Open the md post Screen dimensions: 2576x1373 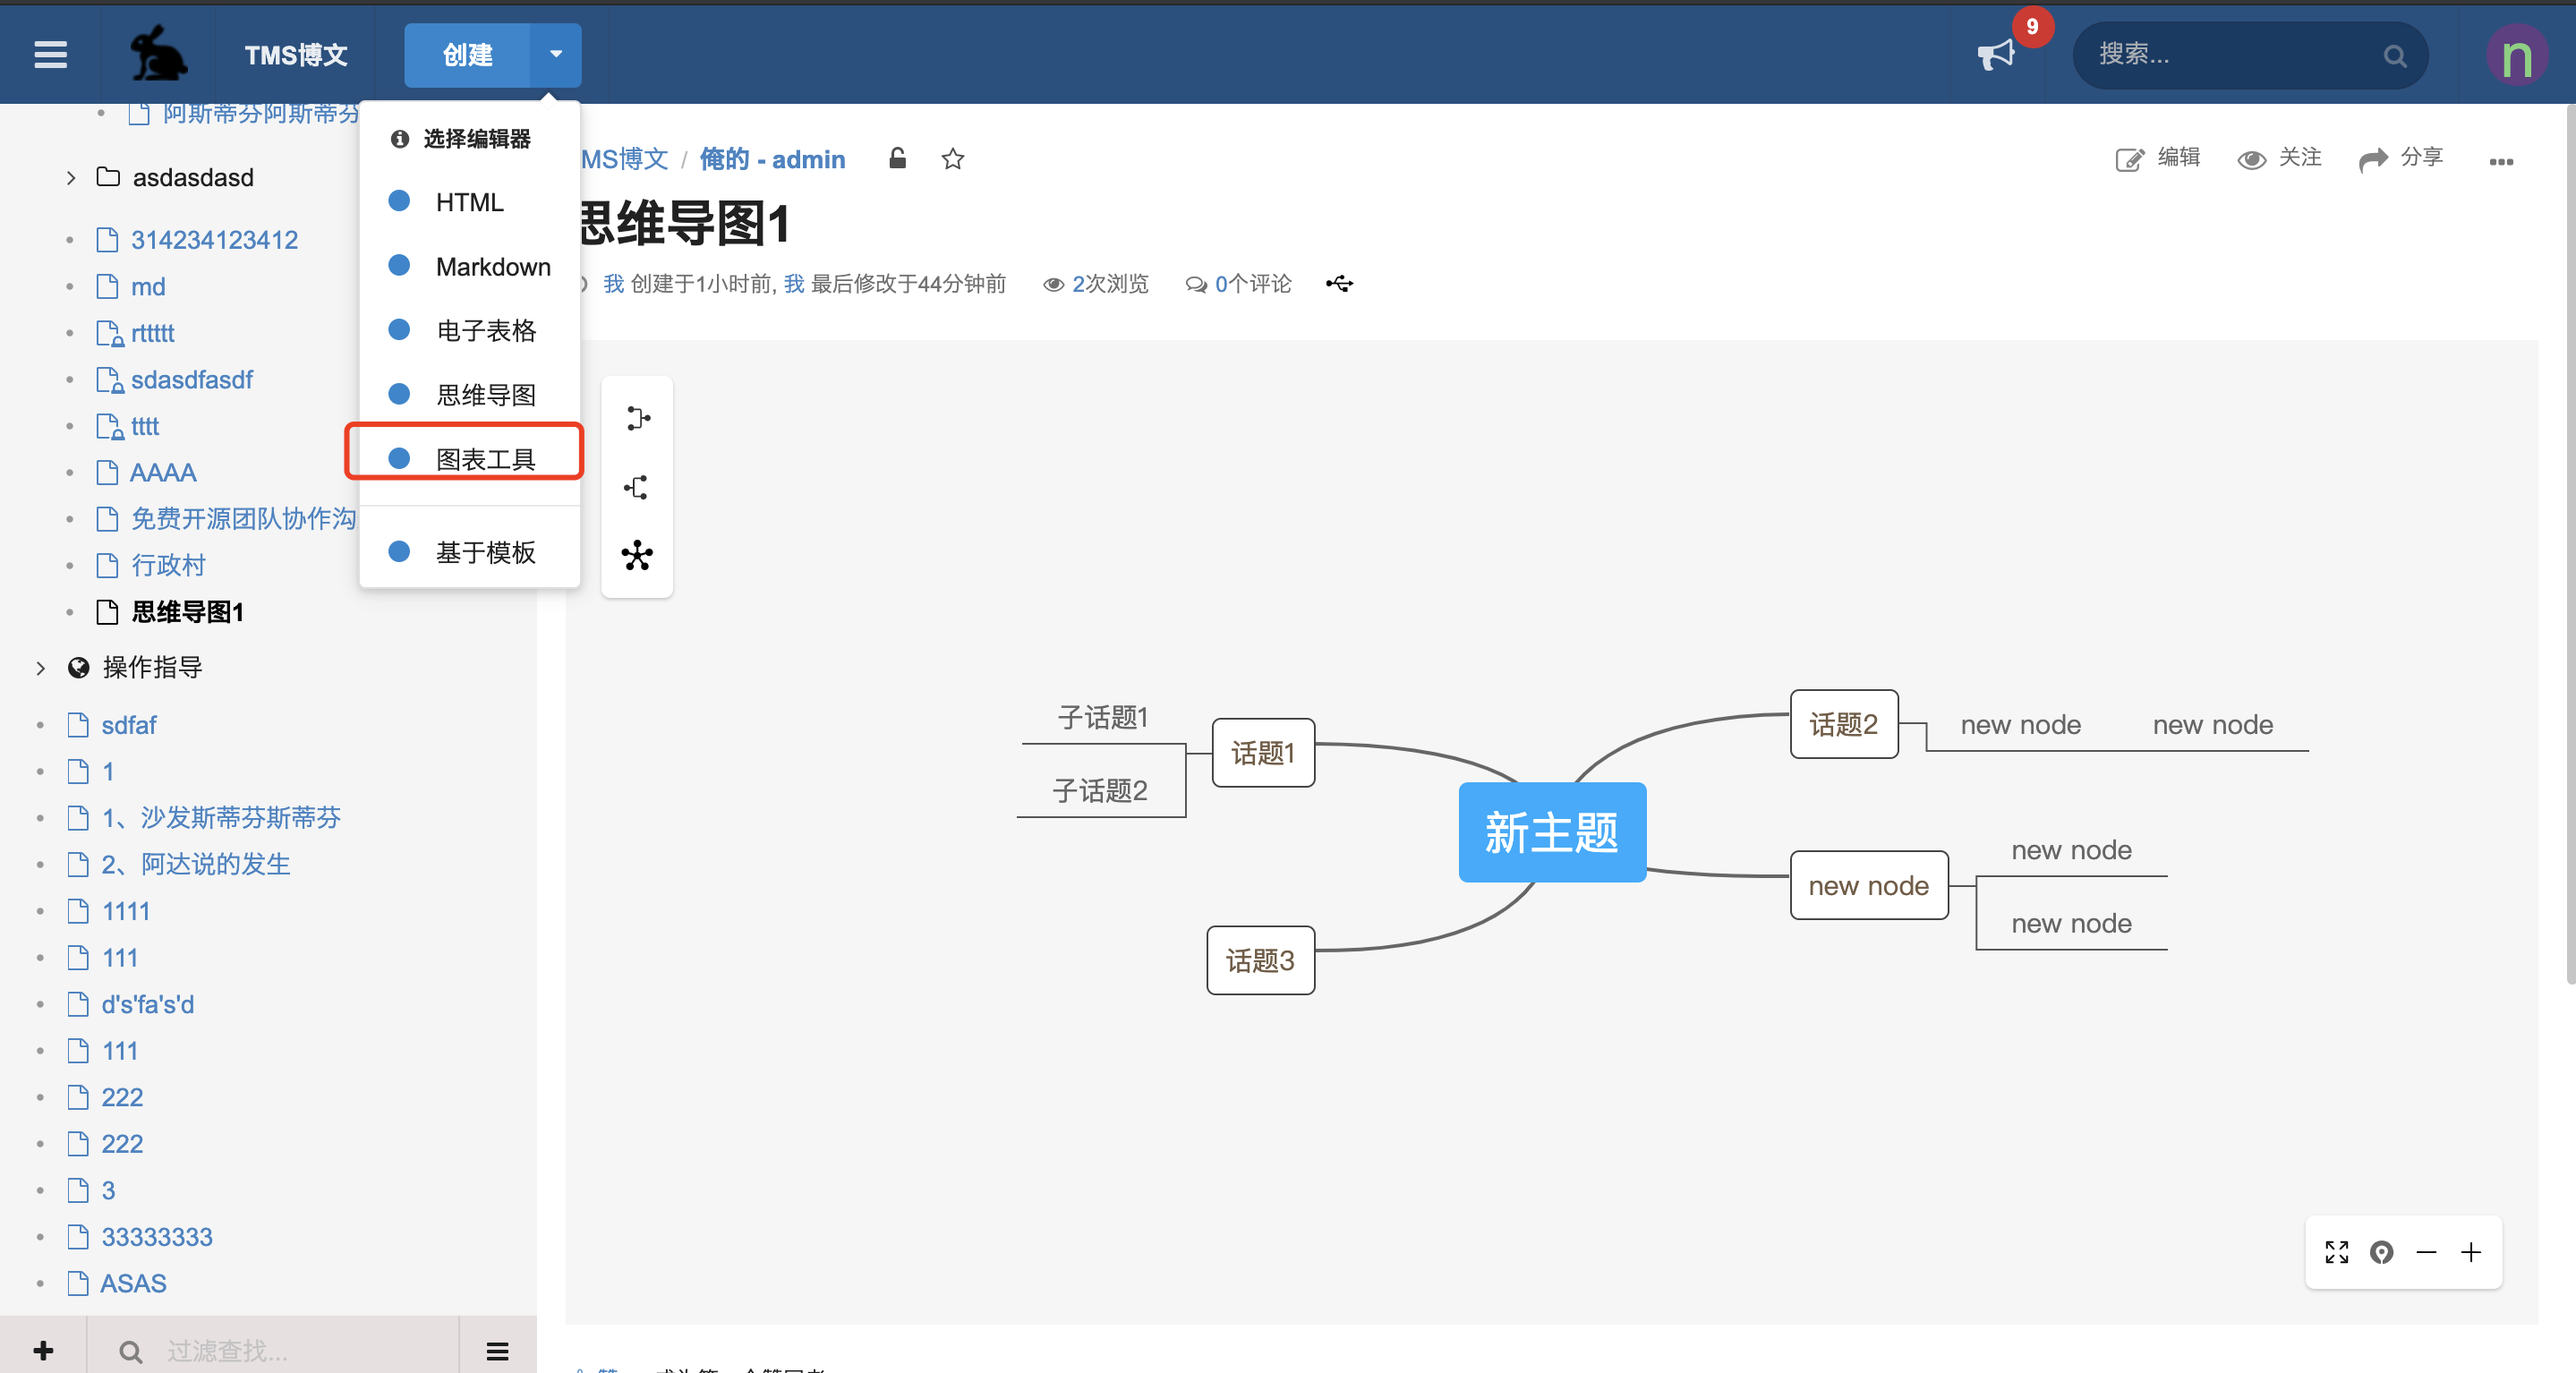click(x=148, y=287)
